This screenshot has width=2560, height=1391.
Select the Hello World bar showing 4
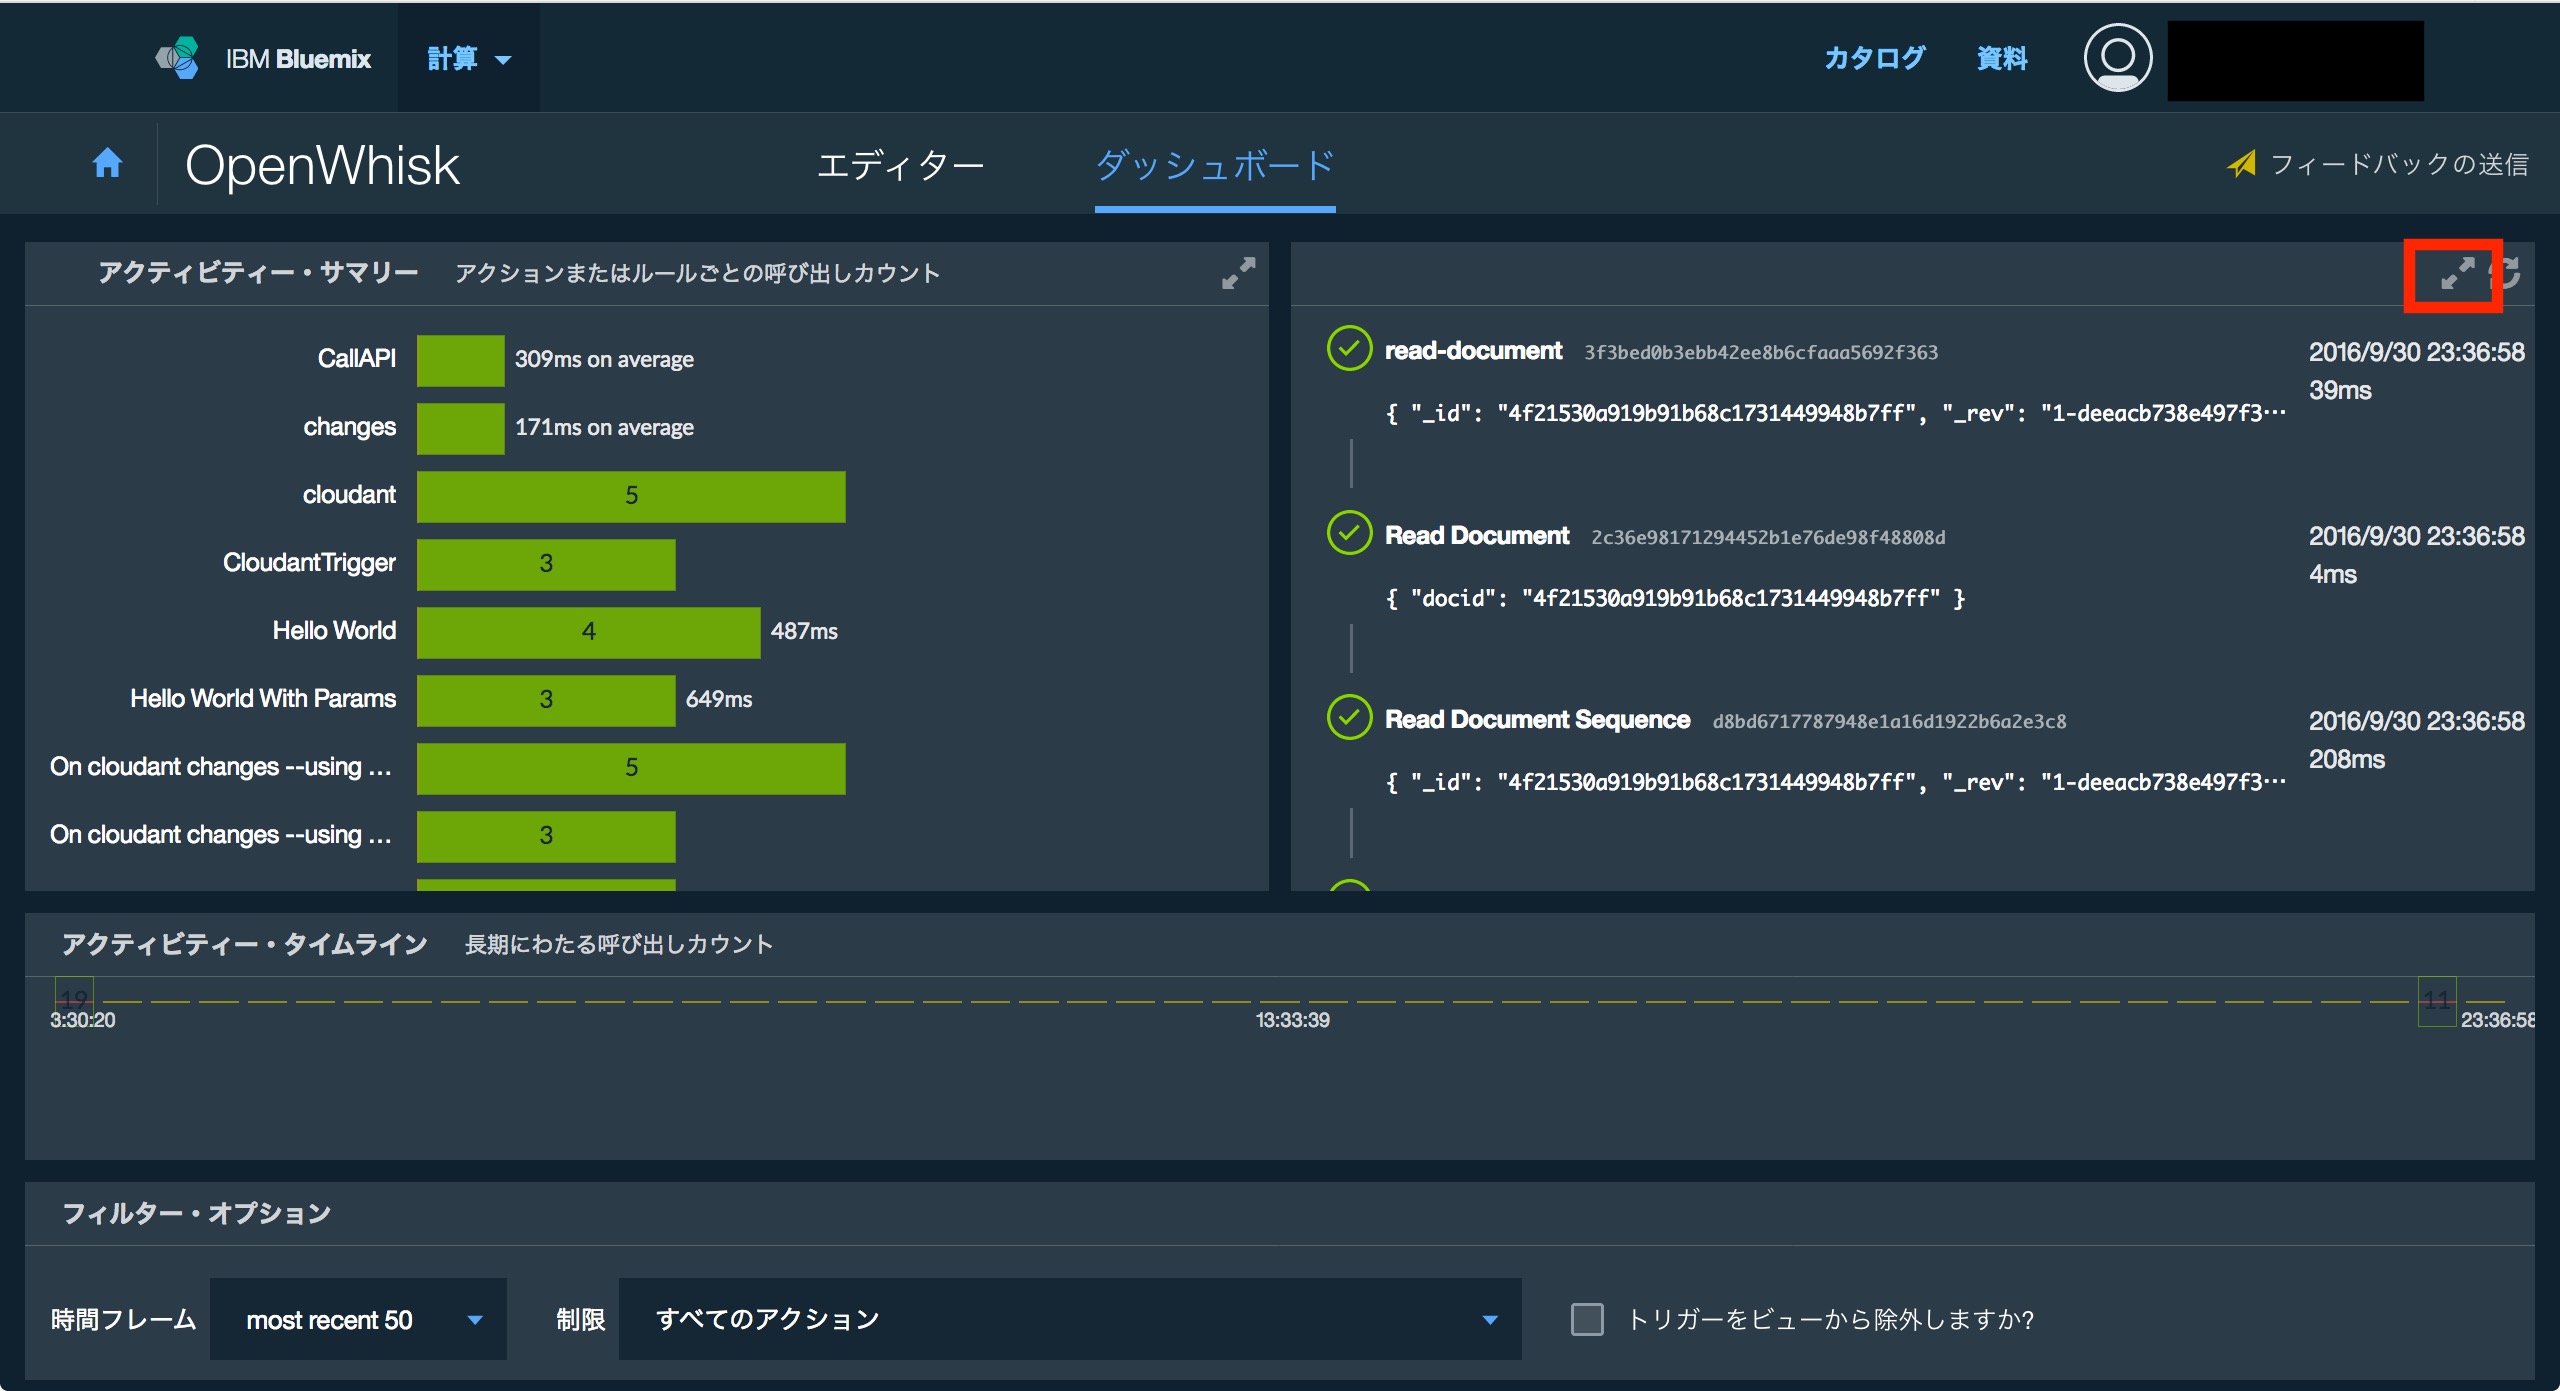click(x=588, y=632)
